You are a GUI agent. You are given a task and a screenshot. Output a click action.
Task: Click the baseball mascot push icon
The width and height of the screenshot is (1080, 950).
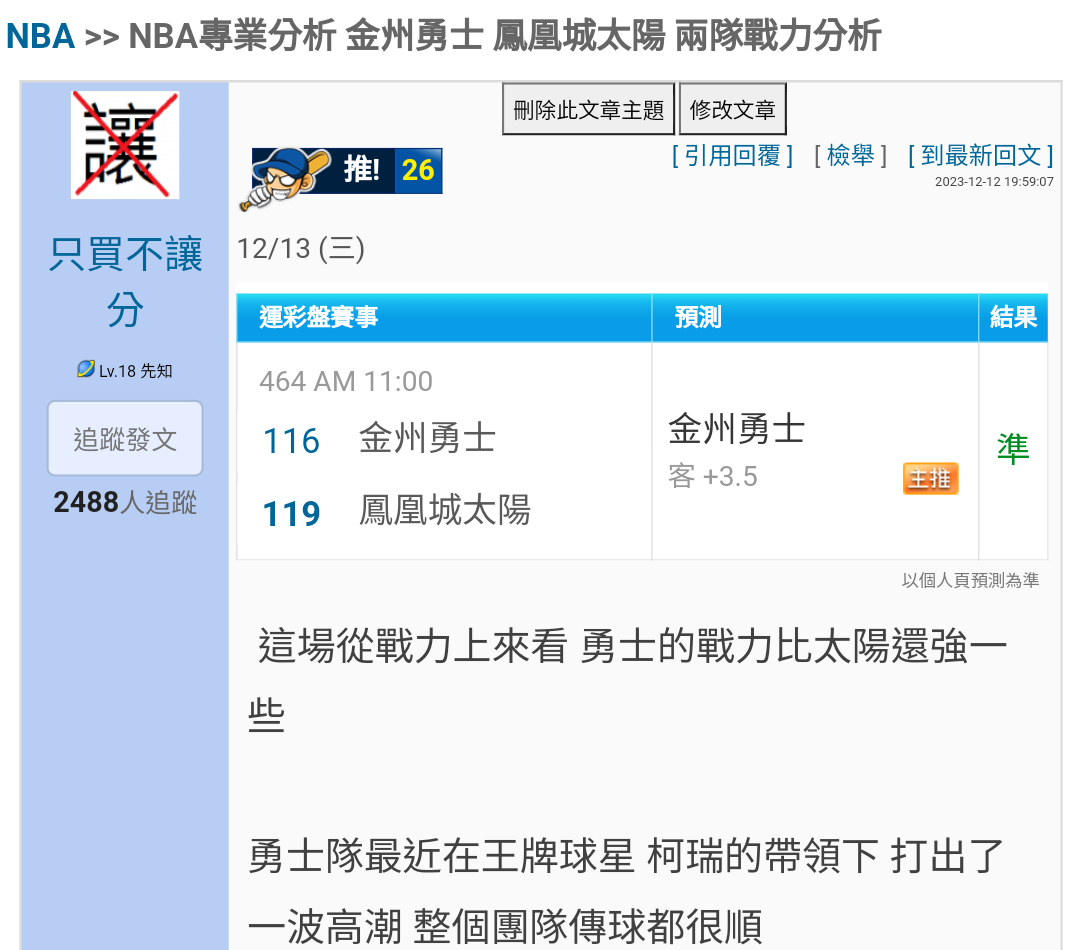[x=286, y=177]
